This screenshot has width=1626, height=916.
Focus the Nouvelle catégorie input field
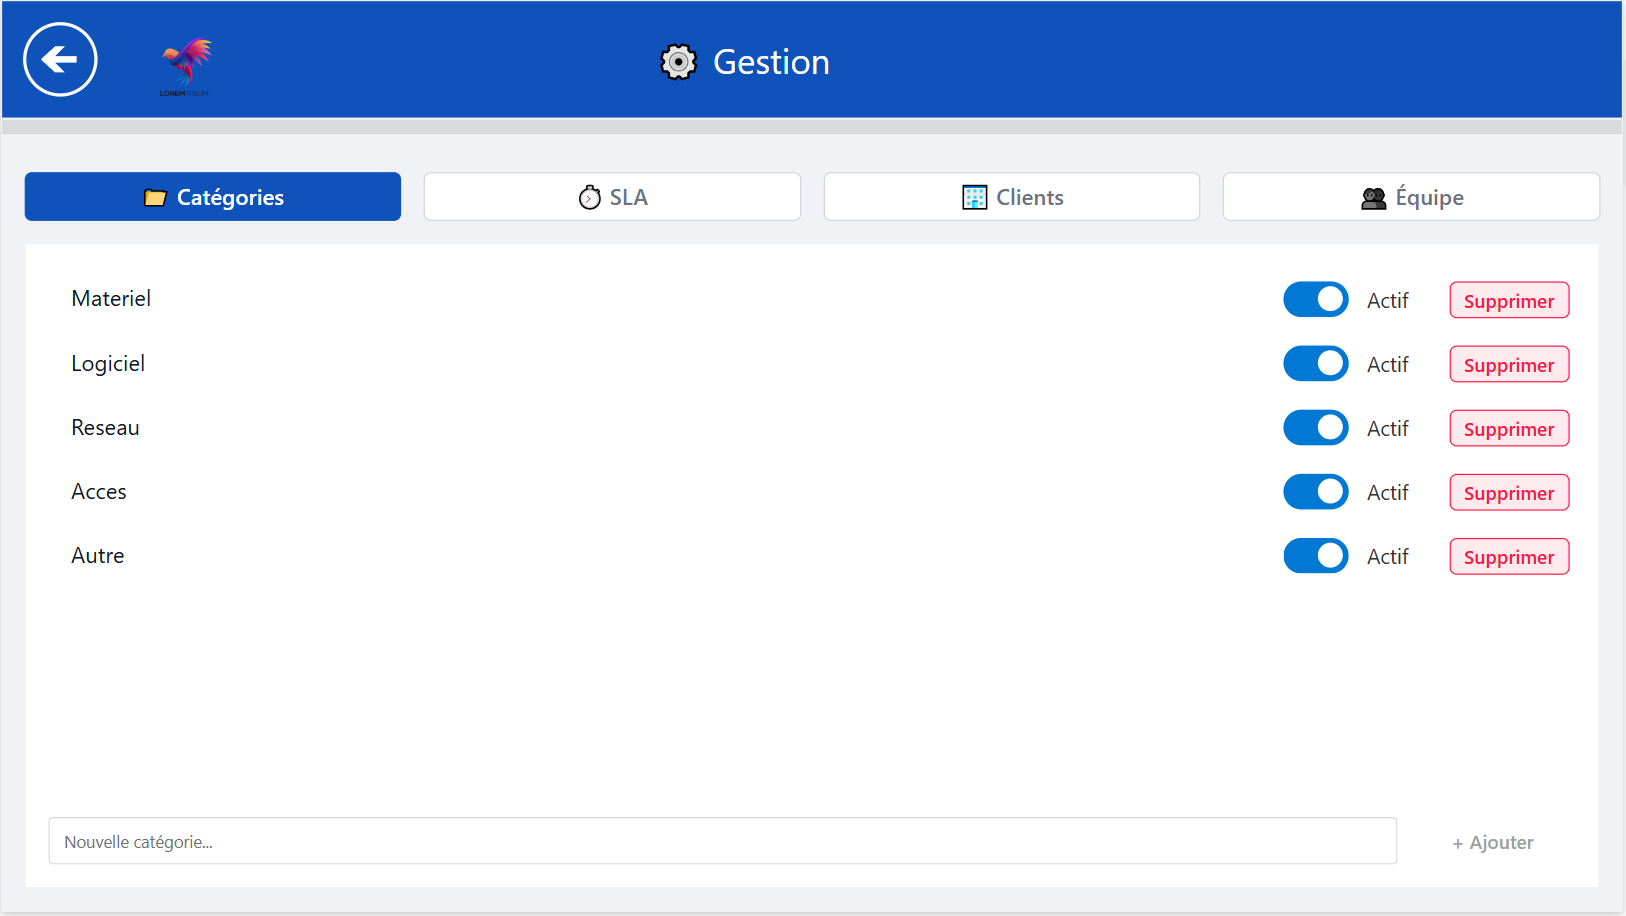coord(722,841)
